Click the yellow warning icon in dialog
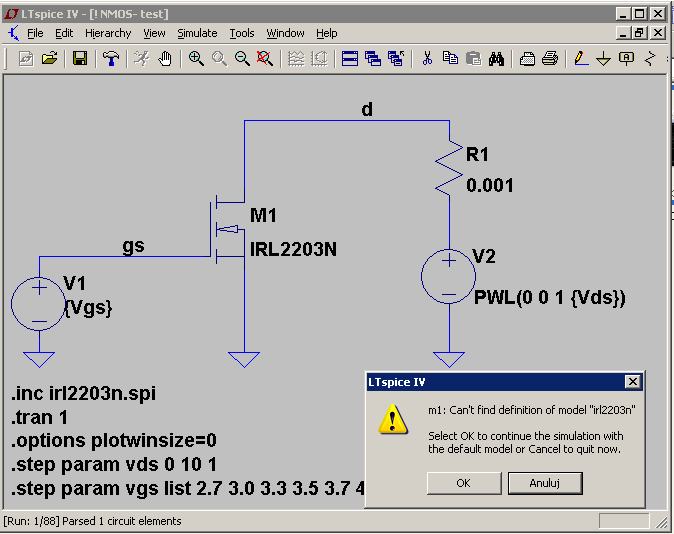Viewport: 674px width, 534px height. [x=393, y=419]
